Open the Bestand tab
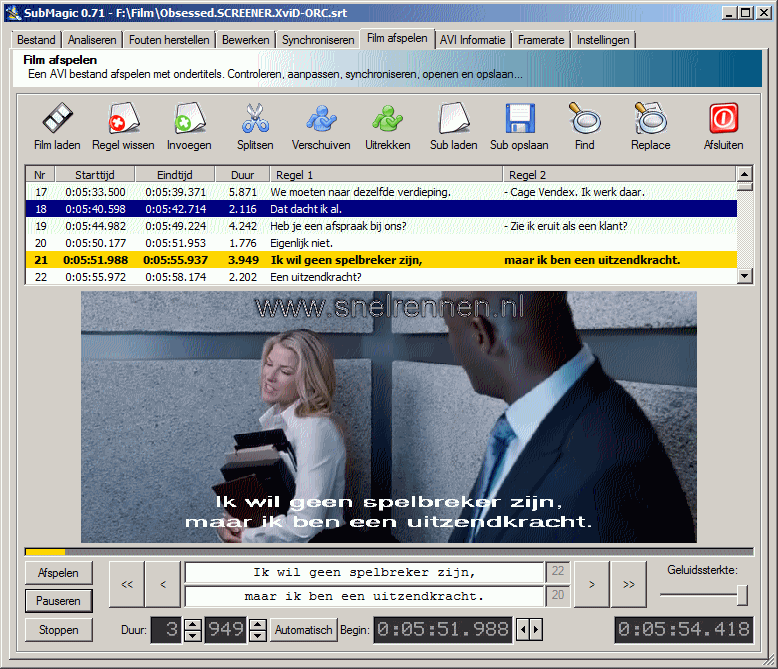Viewport: 778px width, 669px height. [x=36, y=40]
